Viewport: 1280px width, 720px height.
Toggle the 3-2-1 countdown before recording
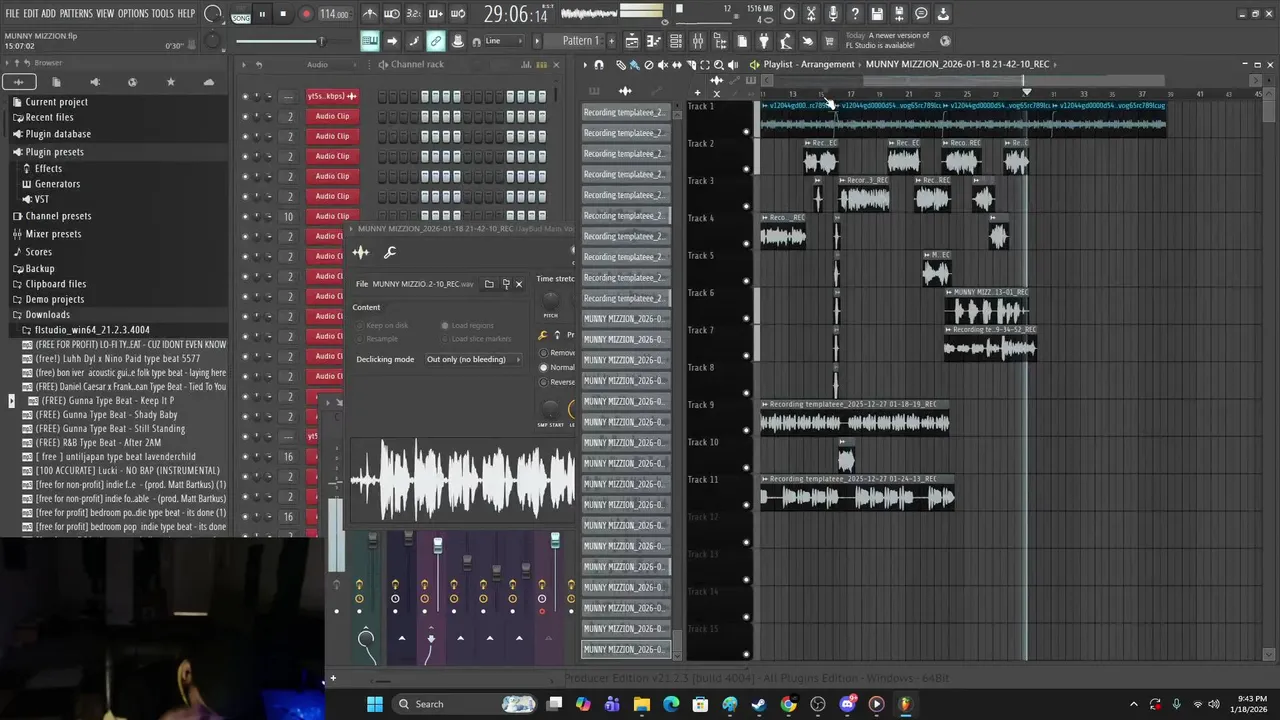click(414, 14)
